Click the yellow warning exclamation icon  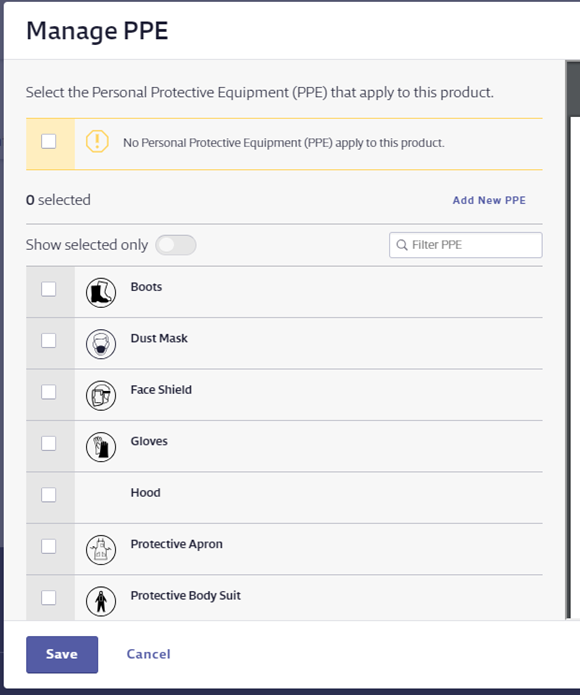tap(97, 141)
